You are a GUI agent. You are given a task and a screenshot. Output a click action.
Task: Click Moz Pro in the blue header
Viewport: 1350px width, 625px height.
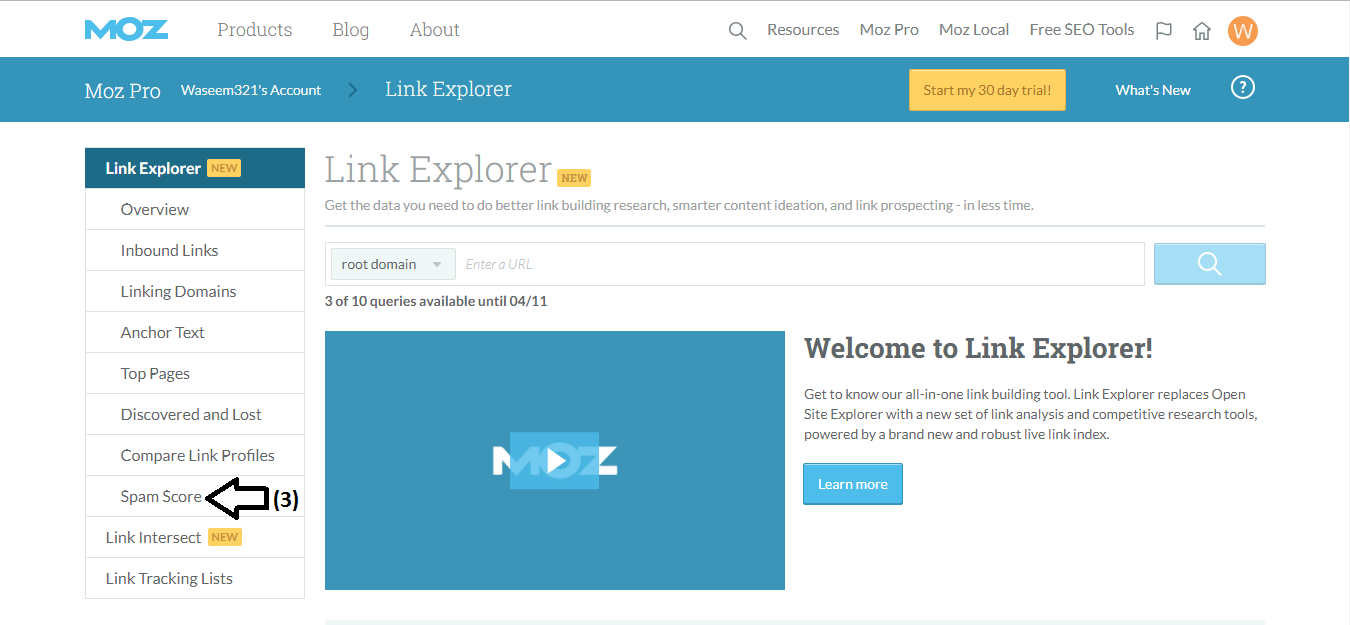click(x=123, y=90)
